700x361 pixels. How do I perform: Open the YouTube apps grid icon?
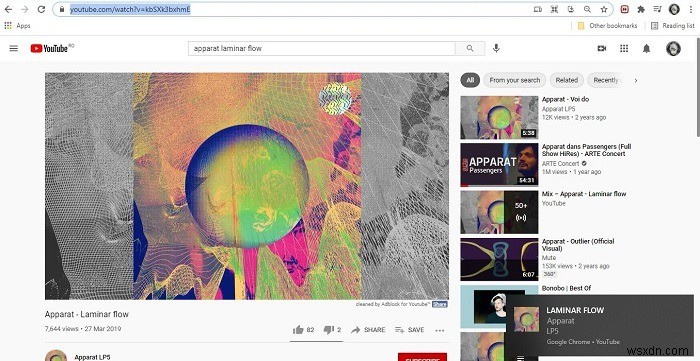(x=624, y=48)
